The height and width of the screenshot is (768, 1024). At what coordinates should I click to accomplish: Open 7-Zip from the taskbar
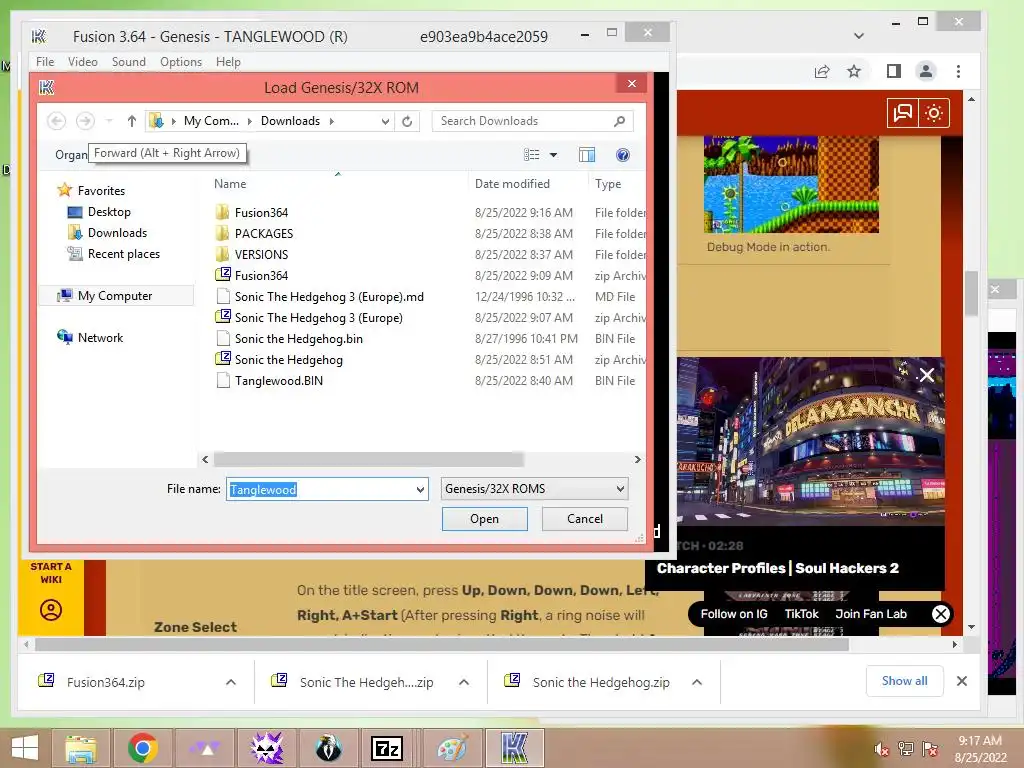click(x=387, y=748)
